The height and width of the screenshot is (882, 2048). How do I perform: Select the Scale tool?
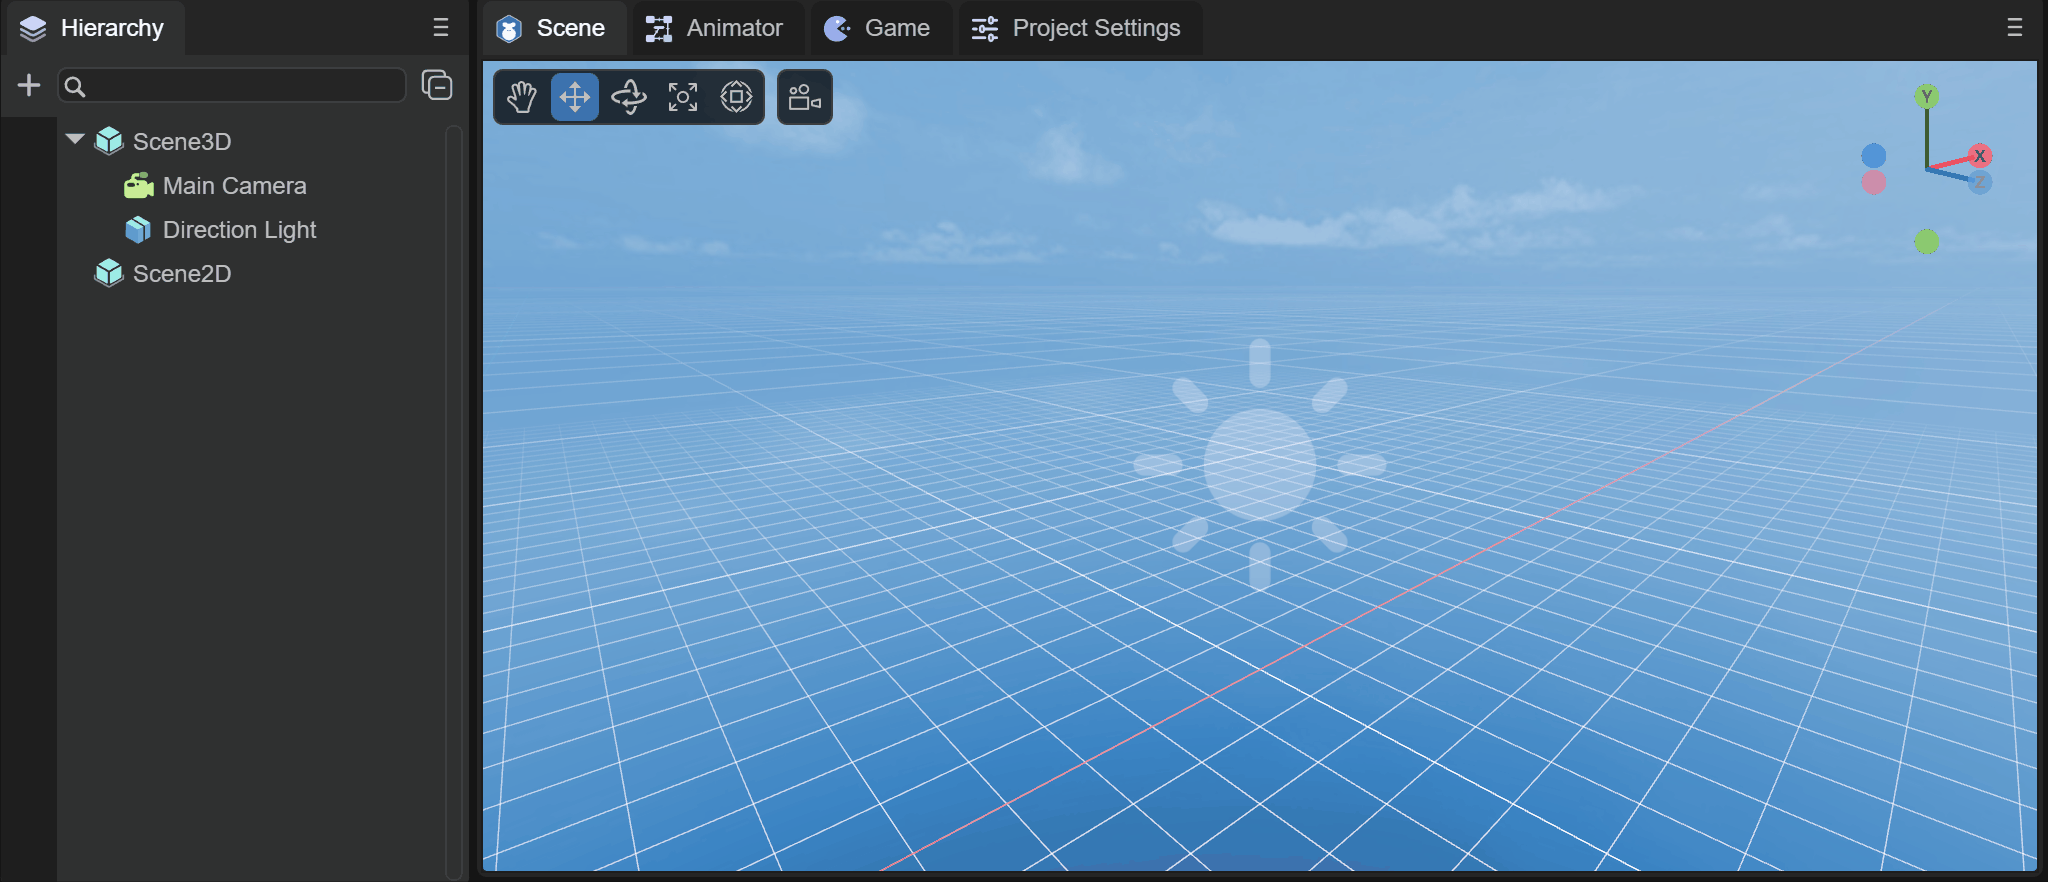pos(683,97)
